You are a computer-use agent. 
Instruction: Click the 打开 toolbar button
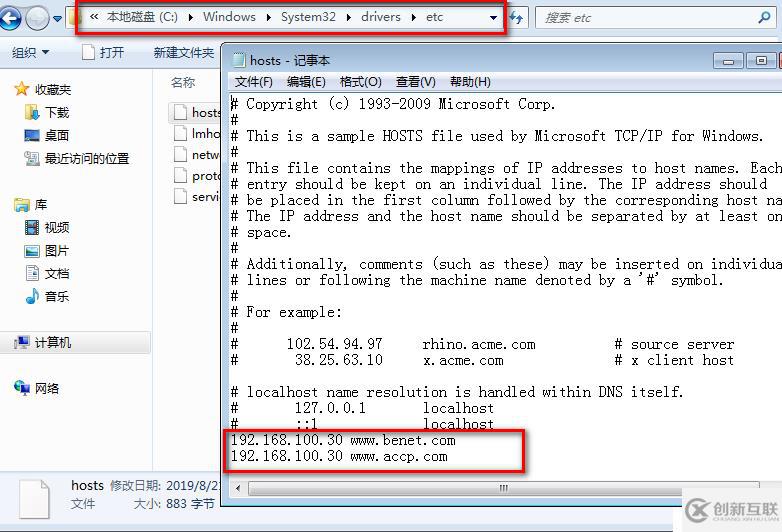click(x=103, y=52)
